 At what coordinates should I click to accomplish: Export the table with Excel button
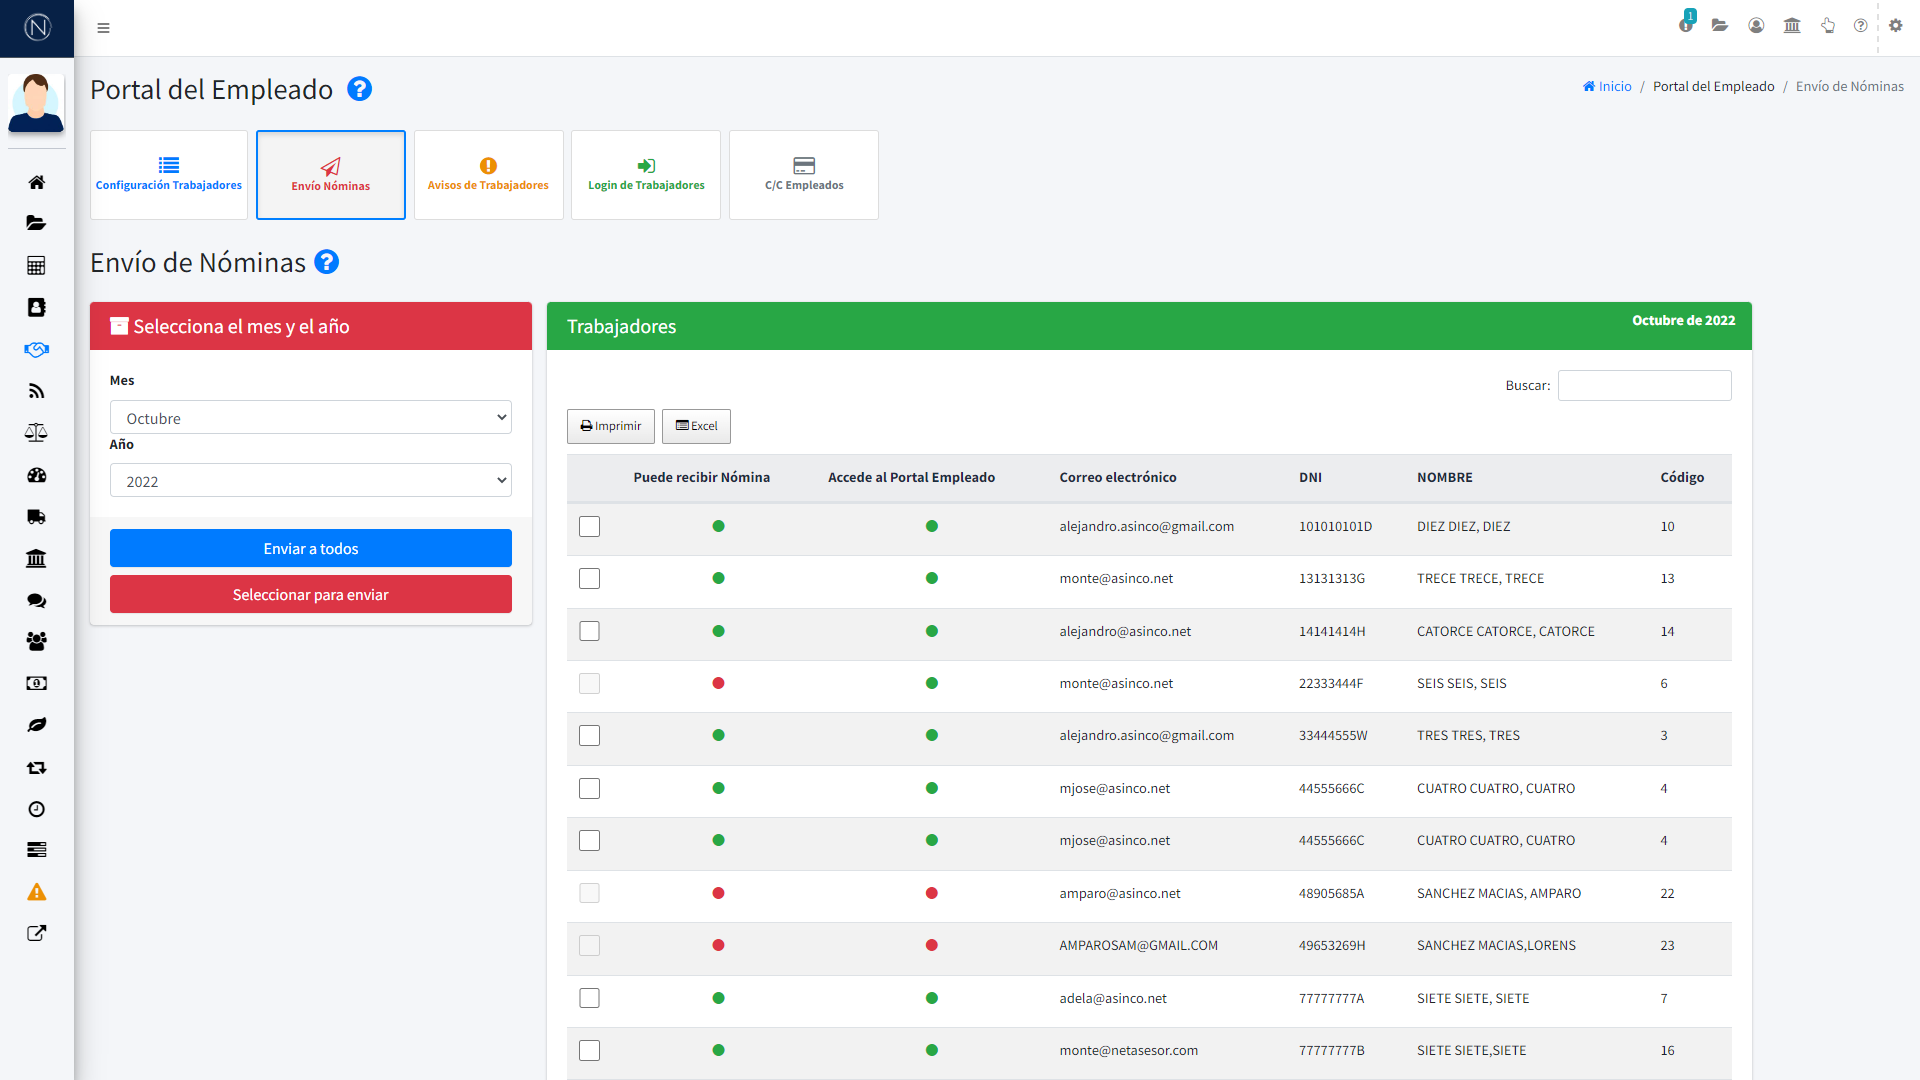tap(696, 426)
